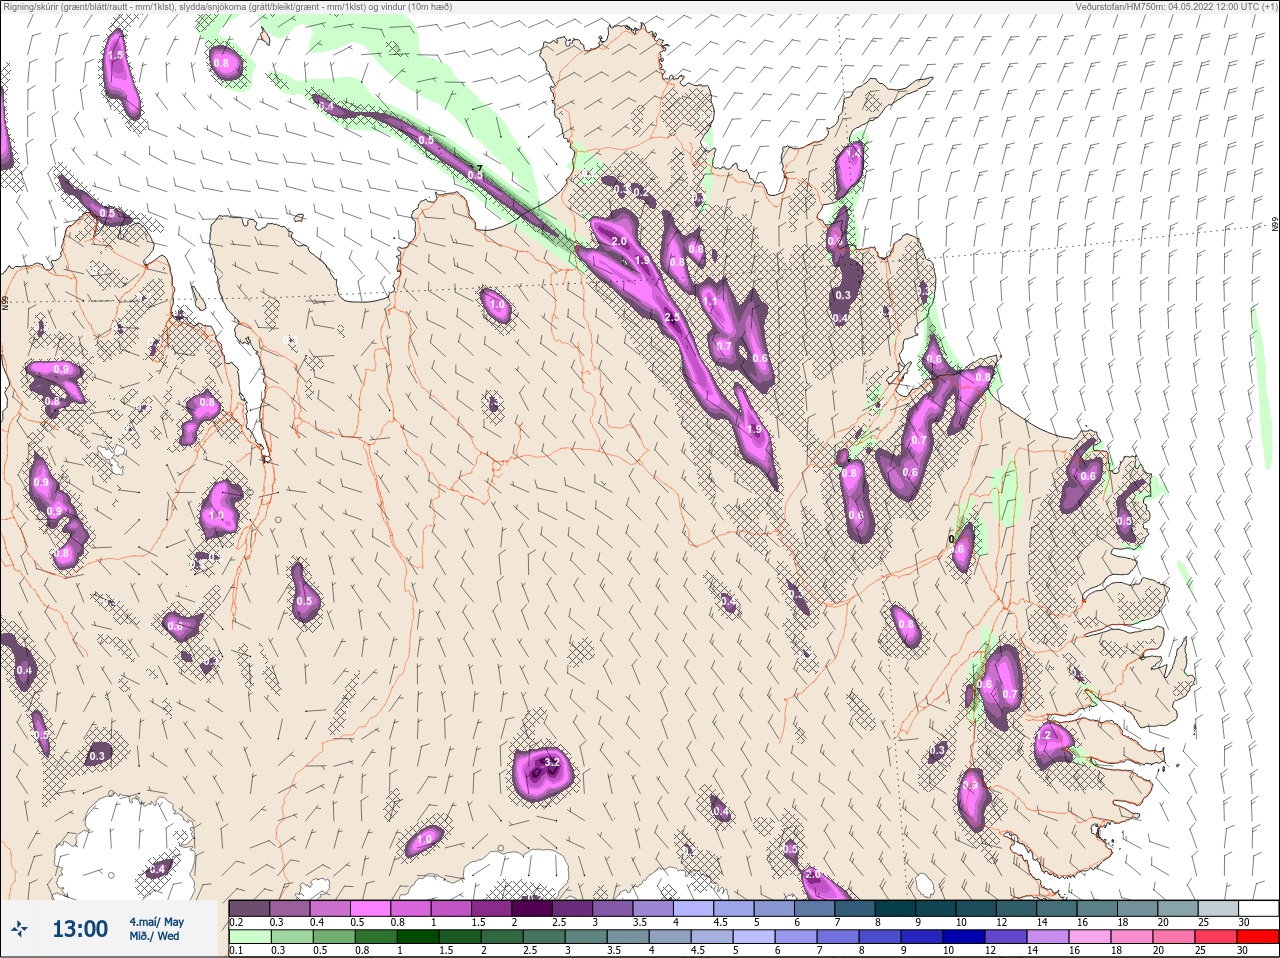This screenshot has width=1280, height=958.
Task: Click the '4.maí/ May' date label
Action: [156, 922]
